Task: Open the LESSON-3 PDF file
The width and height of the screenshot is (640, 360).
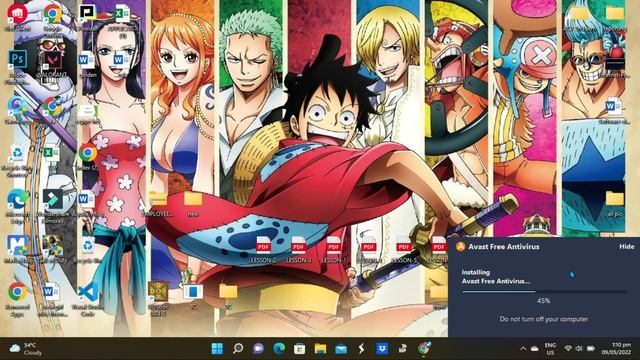Action: (298, 249)
